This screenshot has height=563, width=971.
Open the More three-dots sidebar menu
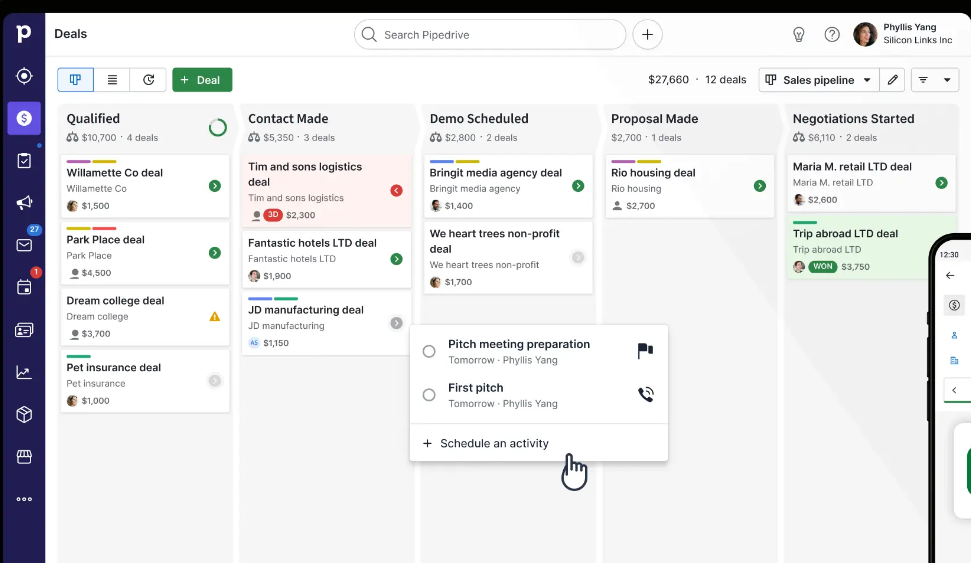pyautogui.click(x=24, y=499)
